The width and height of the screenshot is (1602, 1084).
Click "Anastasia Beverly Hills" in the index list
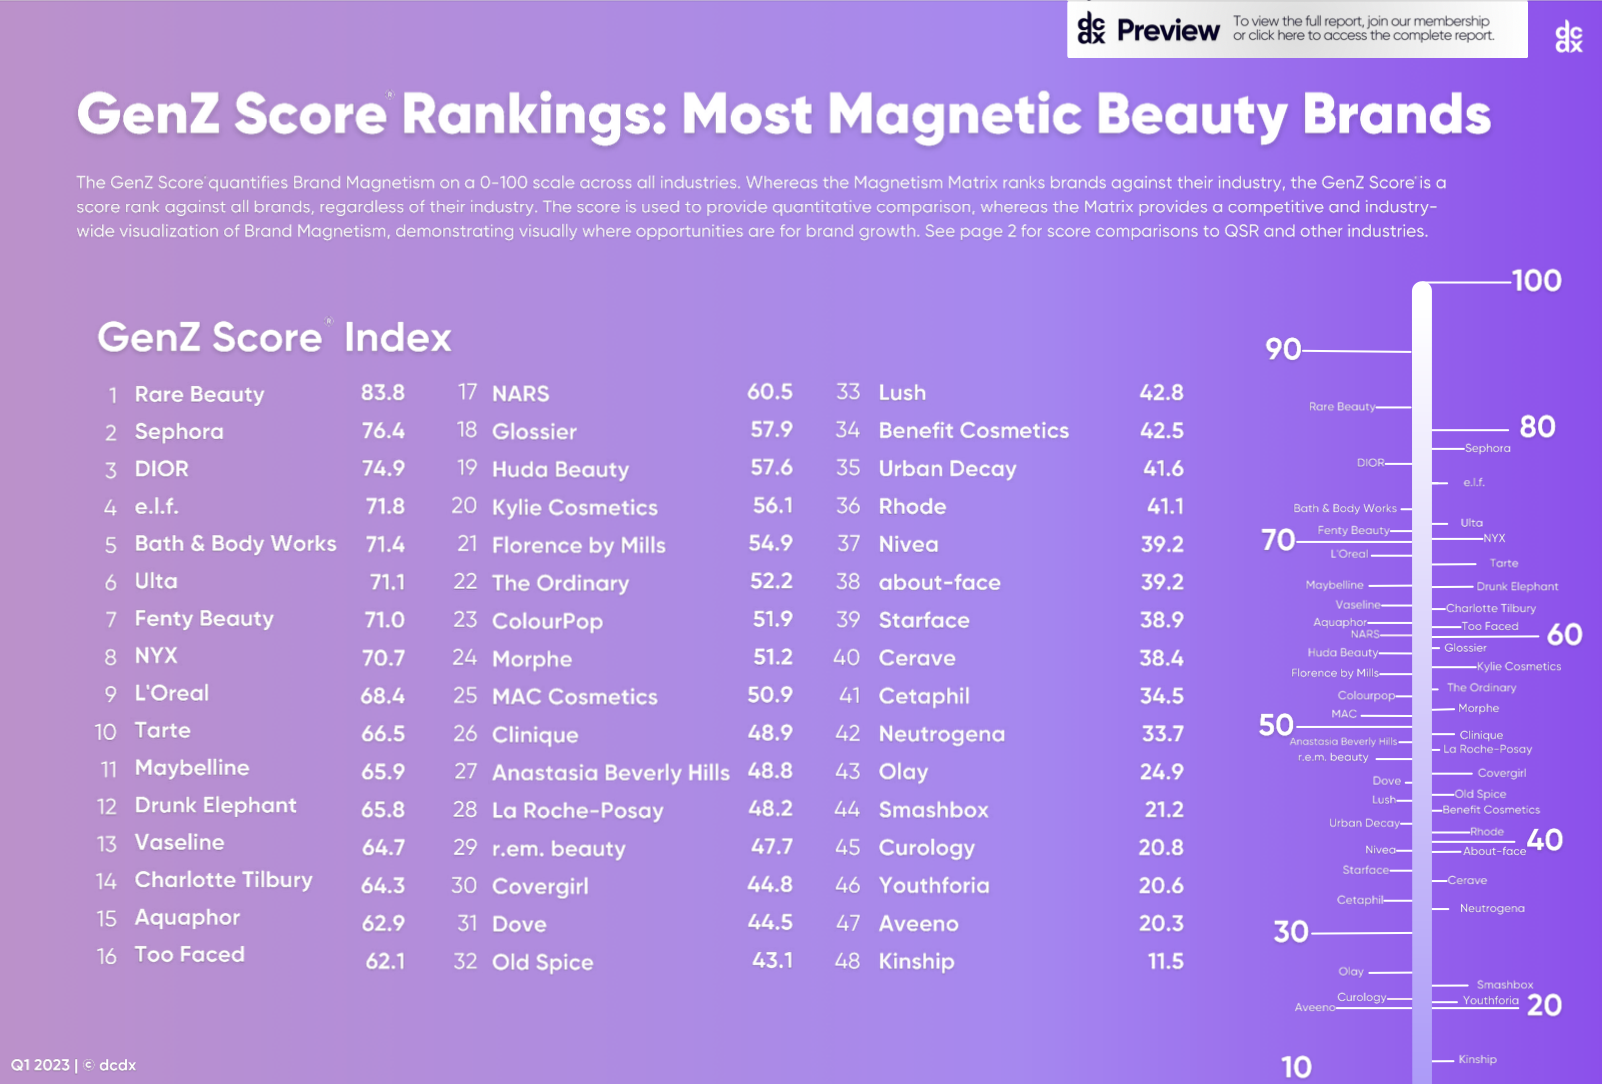point(611,773)
